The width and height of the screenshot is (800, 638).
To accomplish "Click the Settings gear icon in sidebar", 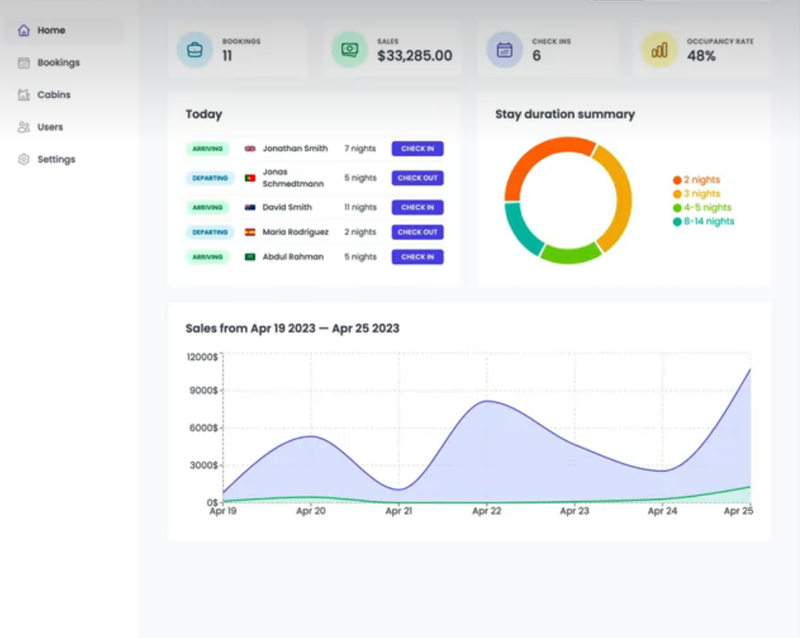I will point(24,159).
